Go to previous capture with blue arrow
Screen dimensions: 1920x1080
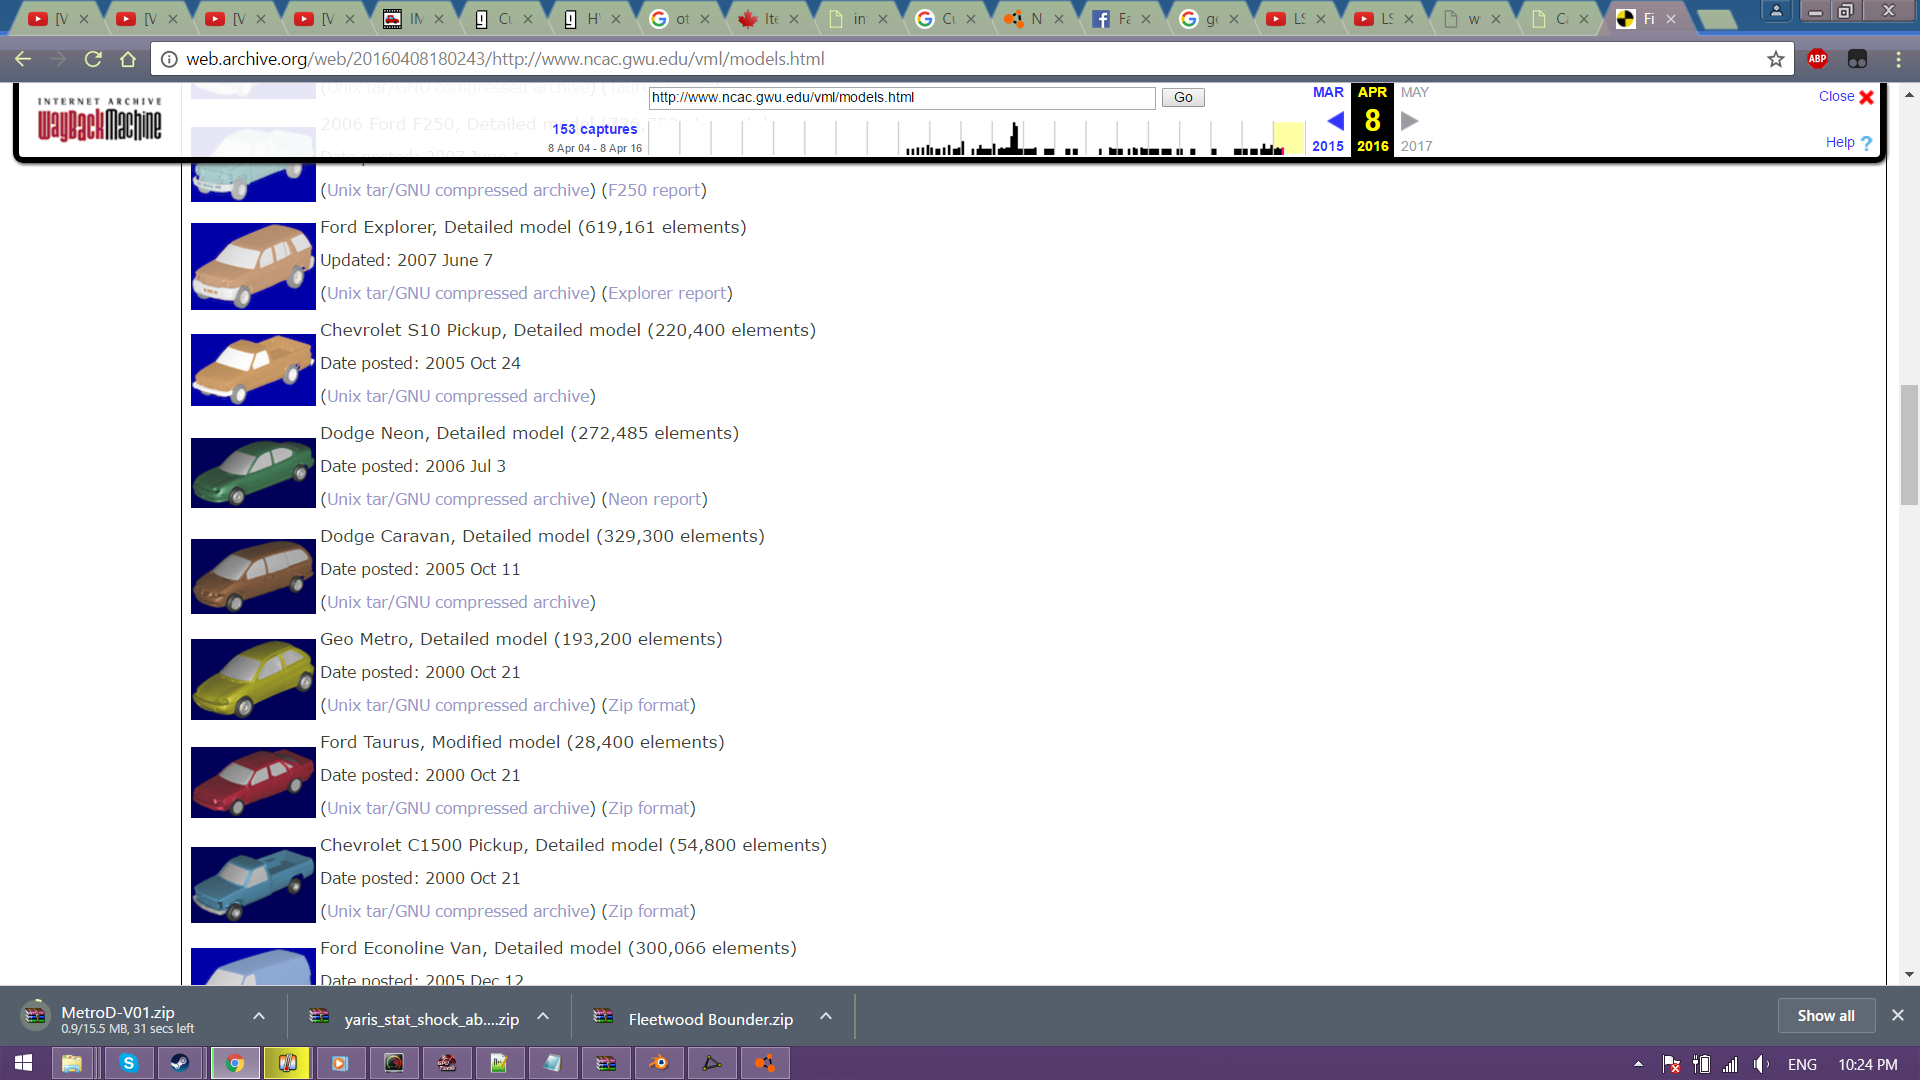click(1335, 121)
